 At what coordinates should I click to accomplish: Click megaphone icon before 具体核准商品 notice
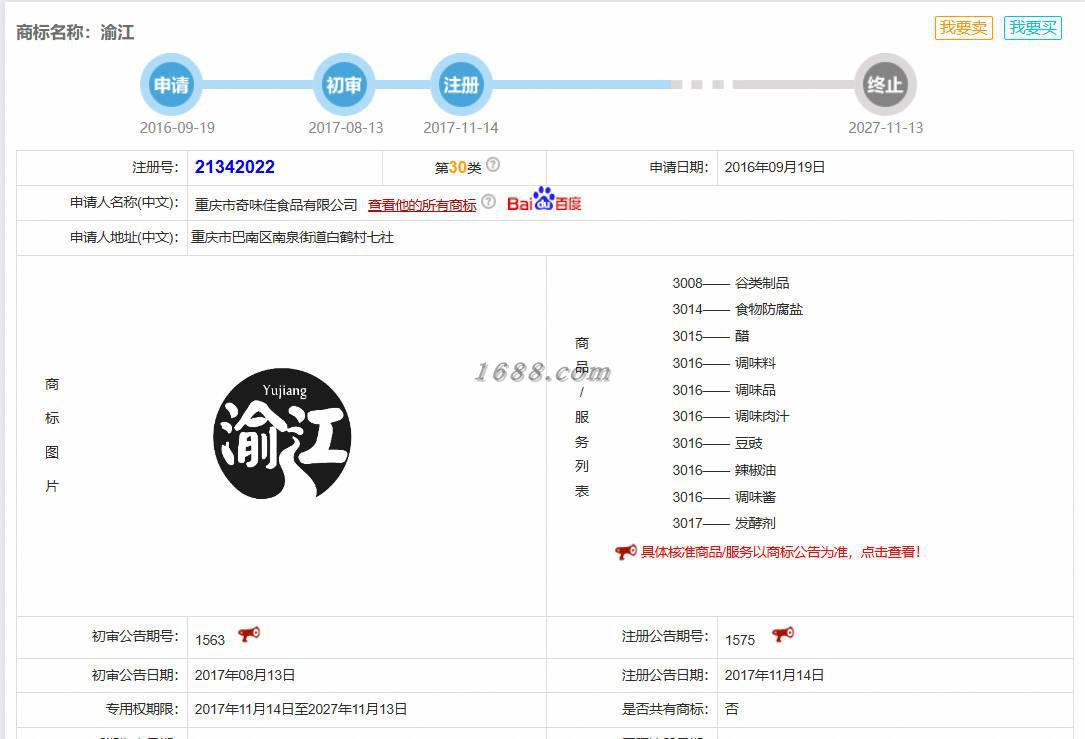point(626,551)
